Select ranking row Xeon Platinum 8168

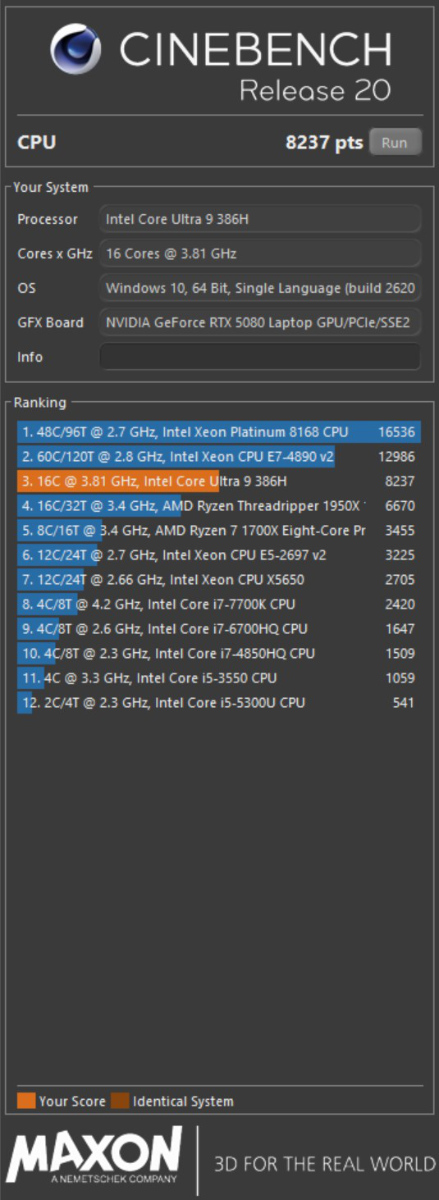(x=219, y=432)
